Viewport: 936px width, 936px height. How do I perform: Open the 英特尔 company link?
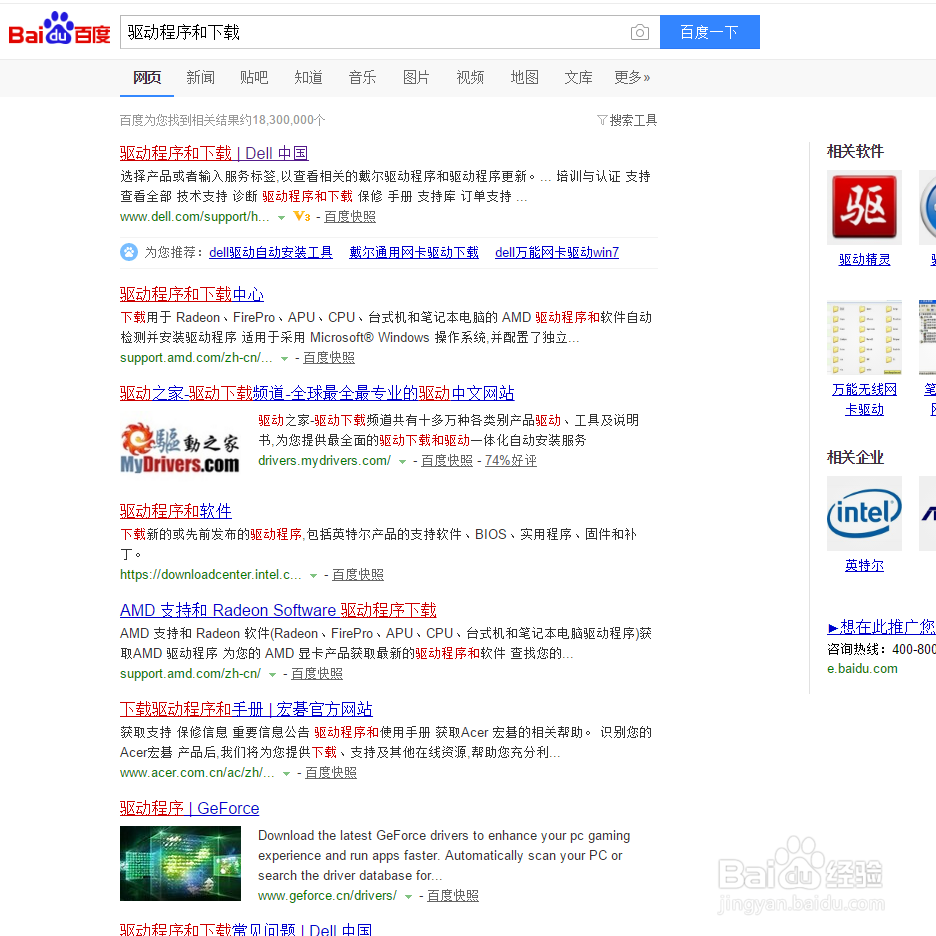point(864,565)
